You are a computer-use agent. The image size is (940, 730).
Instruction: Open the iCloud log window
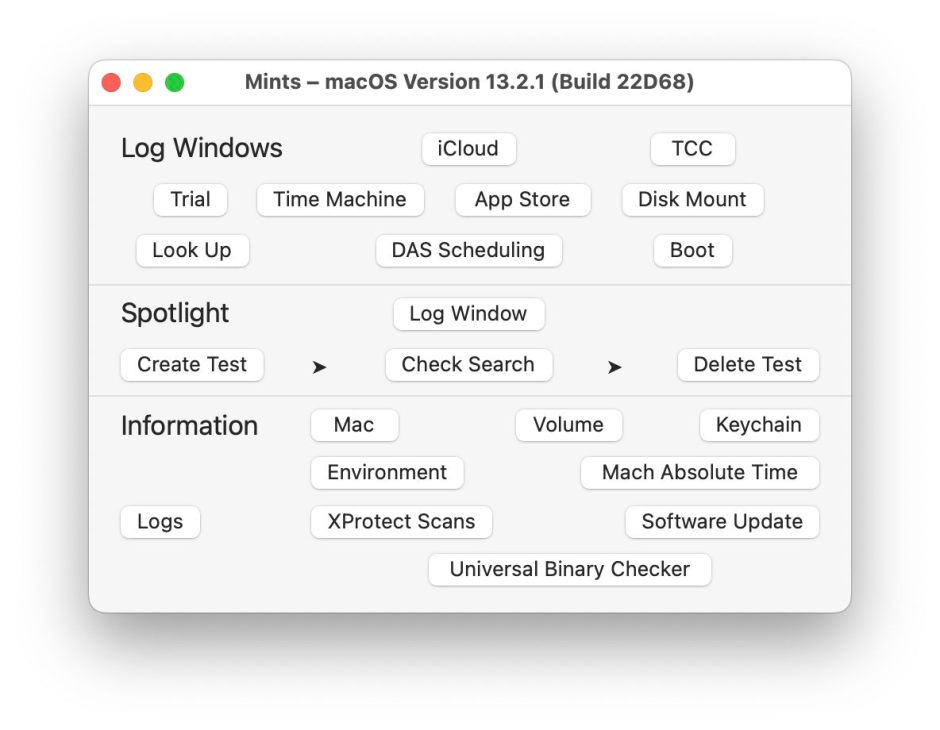tap(468, 149)
